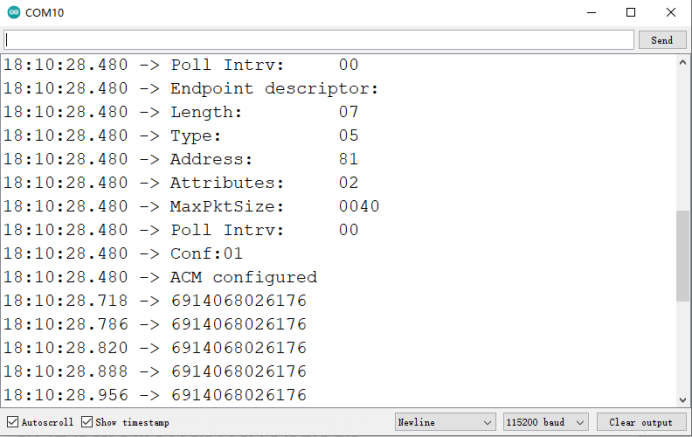Maximize the COM10 serial monitor window
This screenshot has height=437, width=692.
tap(630, 13)
